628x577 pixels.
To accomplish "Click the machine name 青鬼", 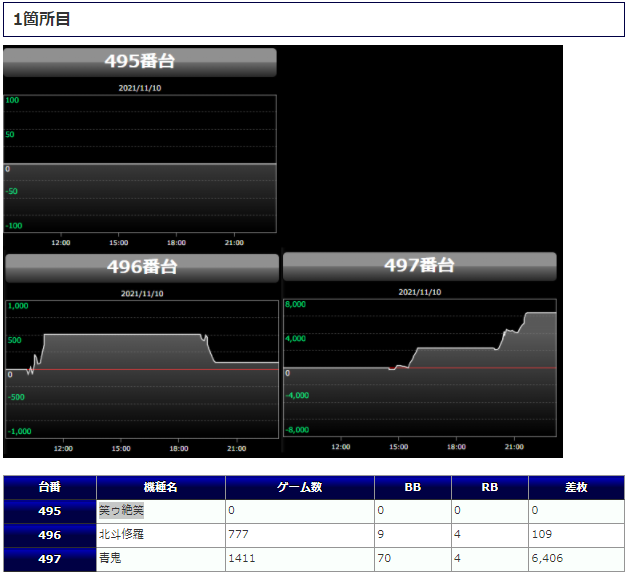I will 110,558.
